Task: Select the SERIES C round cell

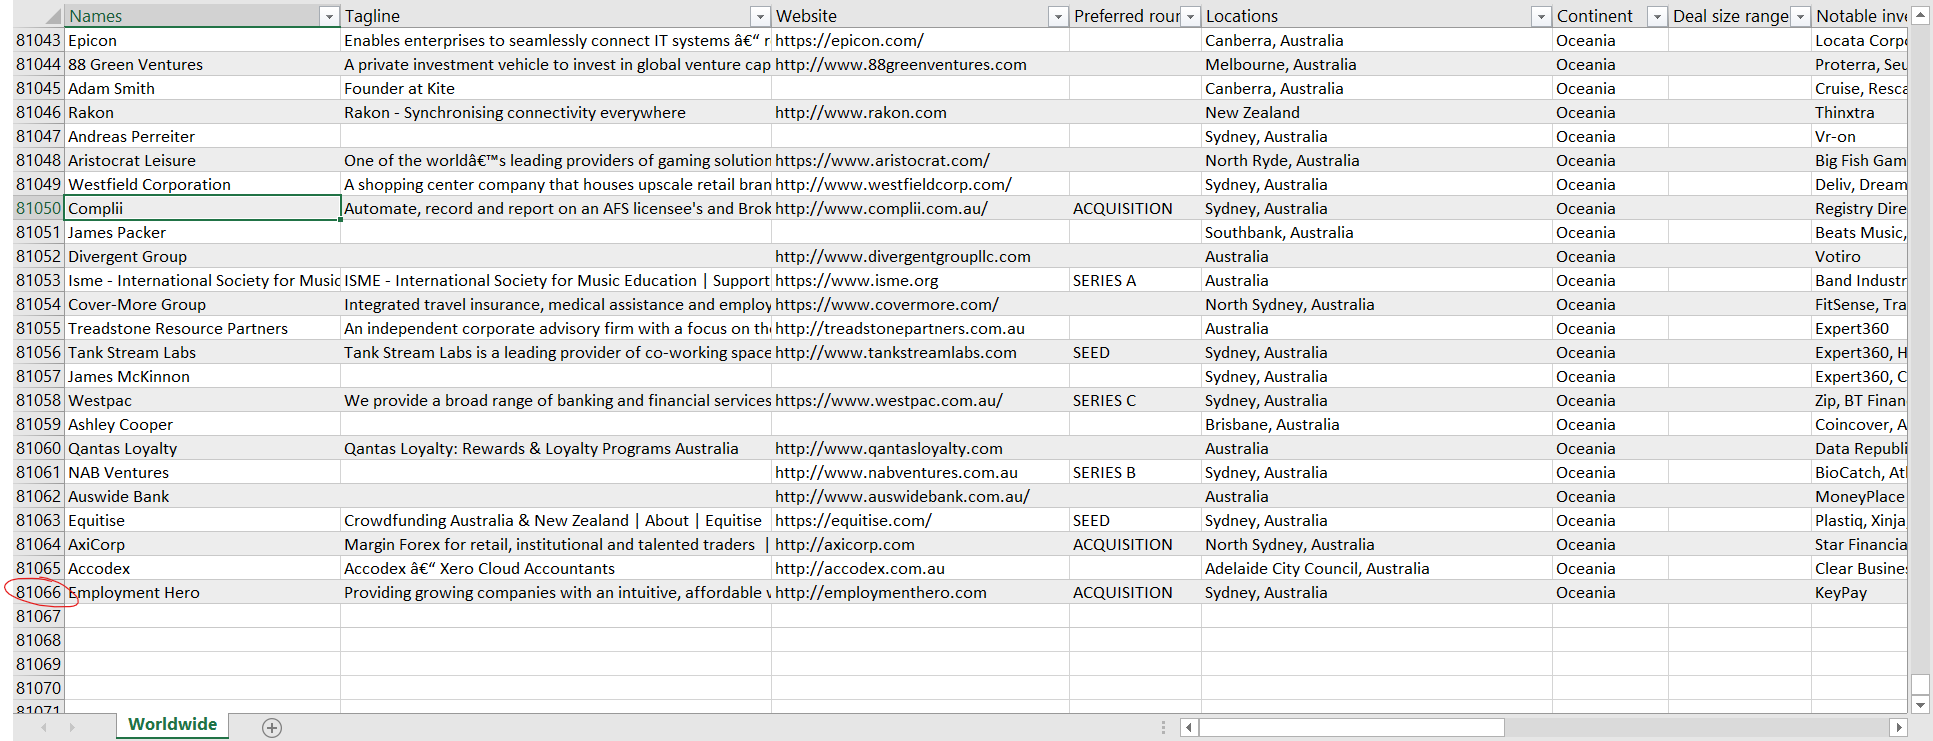Action: coord(1135,400)
